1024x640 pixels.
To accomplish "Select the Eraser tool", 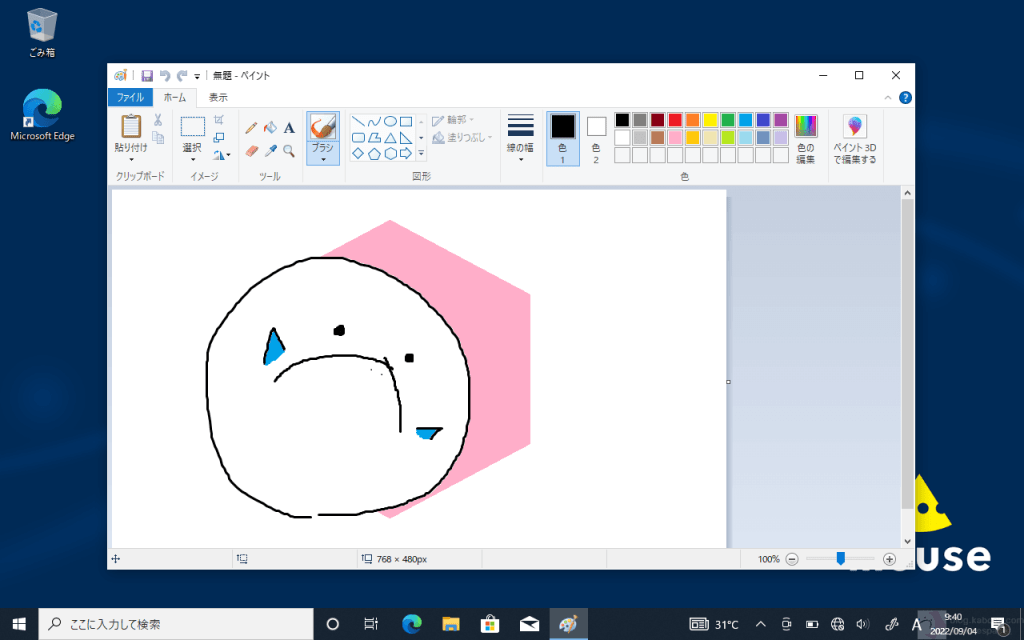I will (251, 151).
